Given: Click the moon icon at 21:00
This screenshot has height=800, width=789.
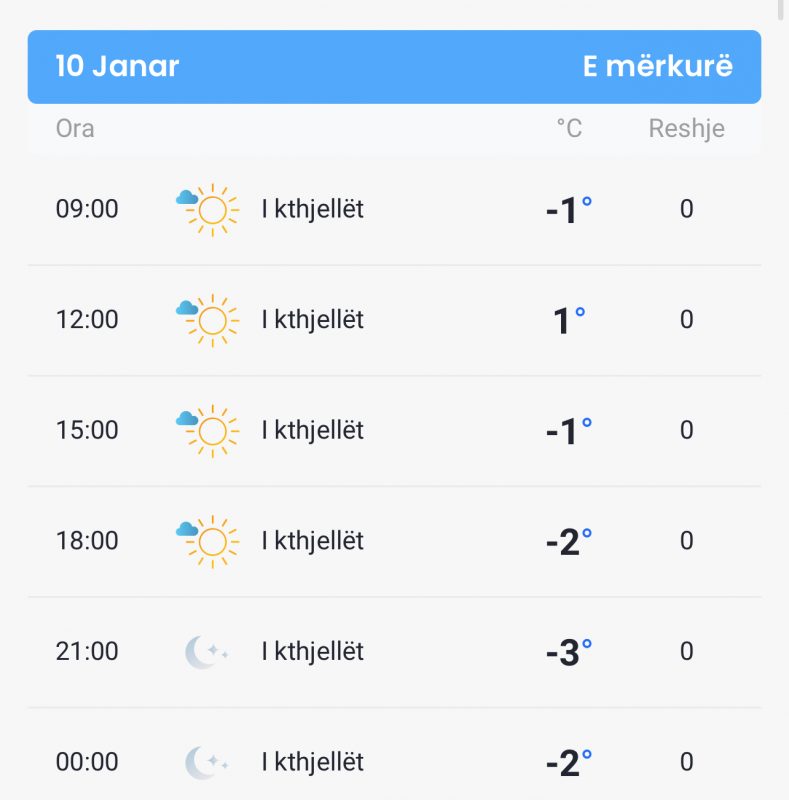Looking at the screenshot, I should 206,652.
